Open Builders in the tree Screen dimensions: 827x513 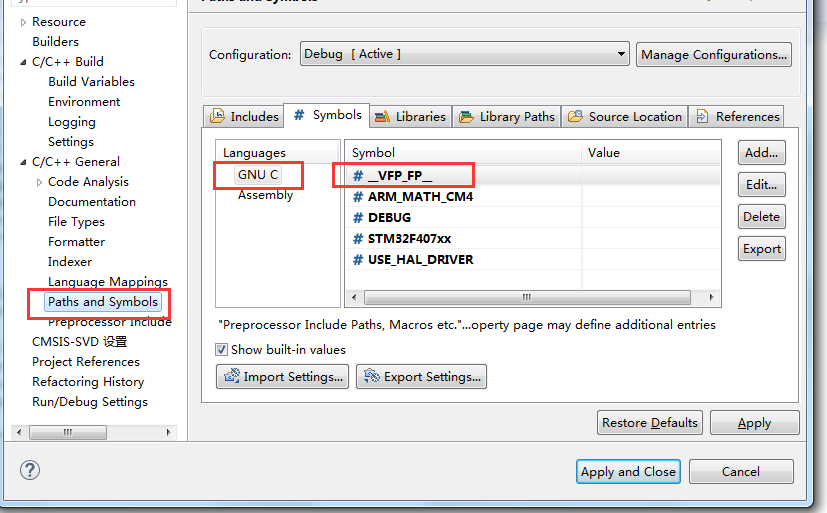coord(55,42)
